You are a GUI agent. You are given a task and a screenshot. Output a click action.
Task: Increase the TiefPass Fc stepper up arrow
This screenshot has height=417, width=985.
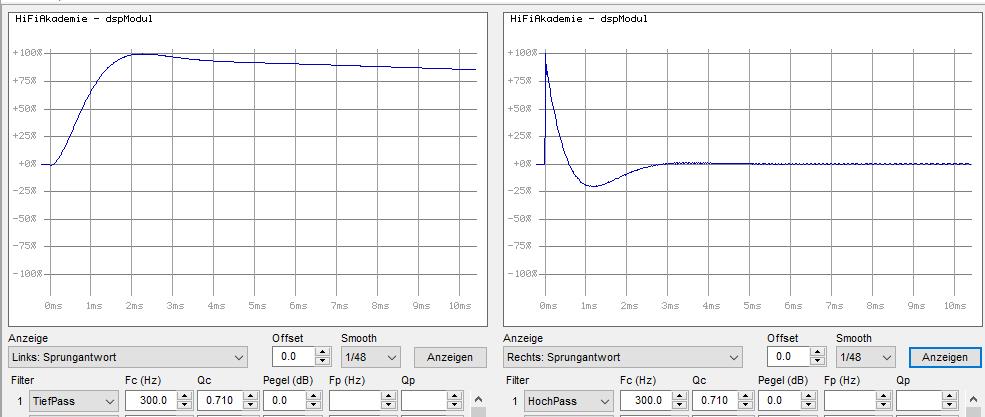184,397
